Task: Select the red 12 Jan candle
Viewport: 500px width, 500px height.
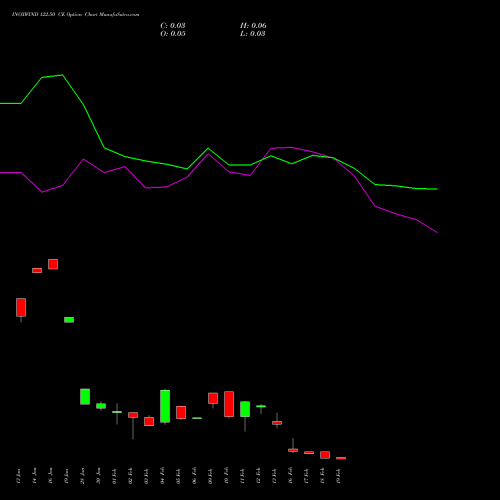Action: pyautogui.click(x=21, y=308)
